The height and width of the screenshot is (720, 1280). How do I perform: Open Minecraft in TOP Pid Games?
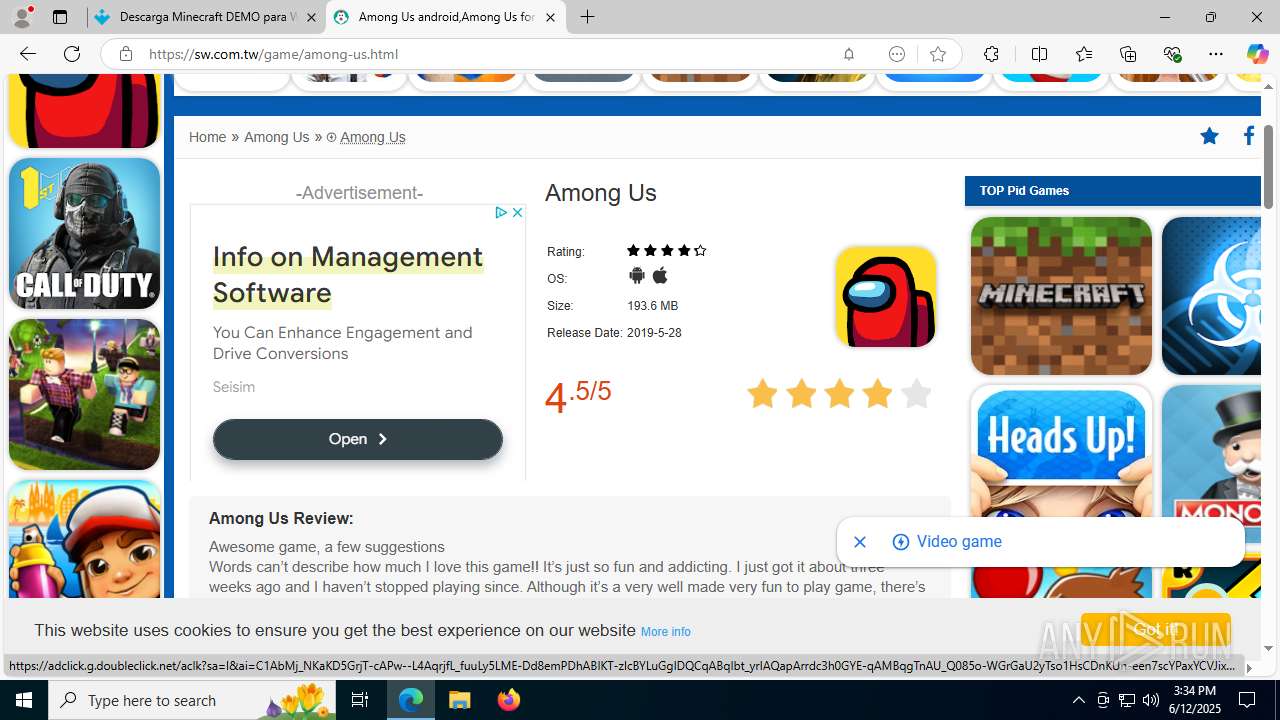point(1061,296)
